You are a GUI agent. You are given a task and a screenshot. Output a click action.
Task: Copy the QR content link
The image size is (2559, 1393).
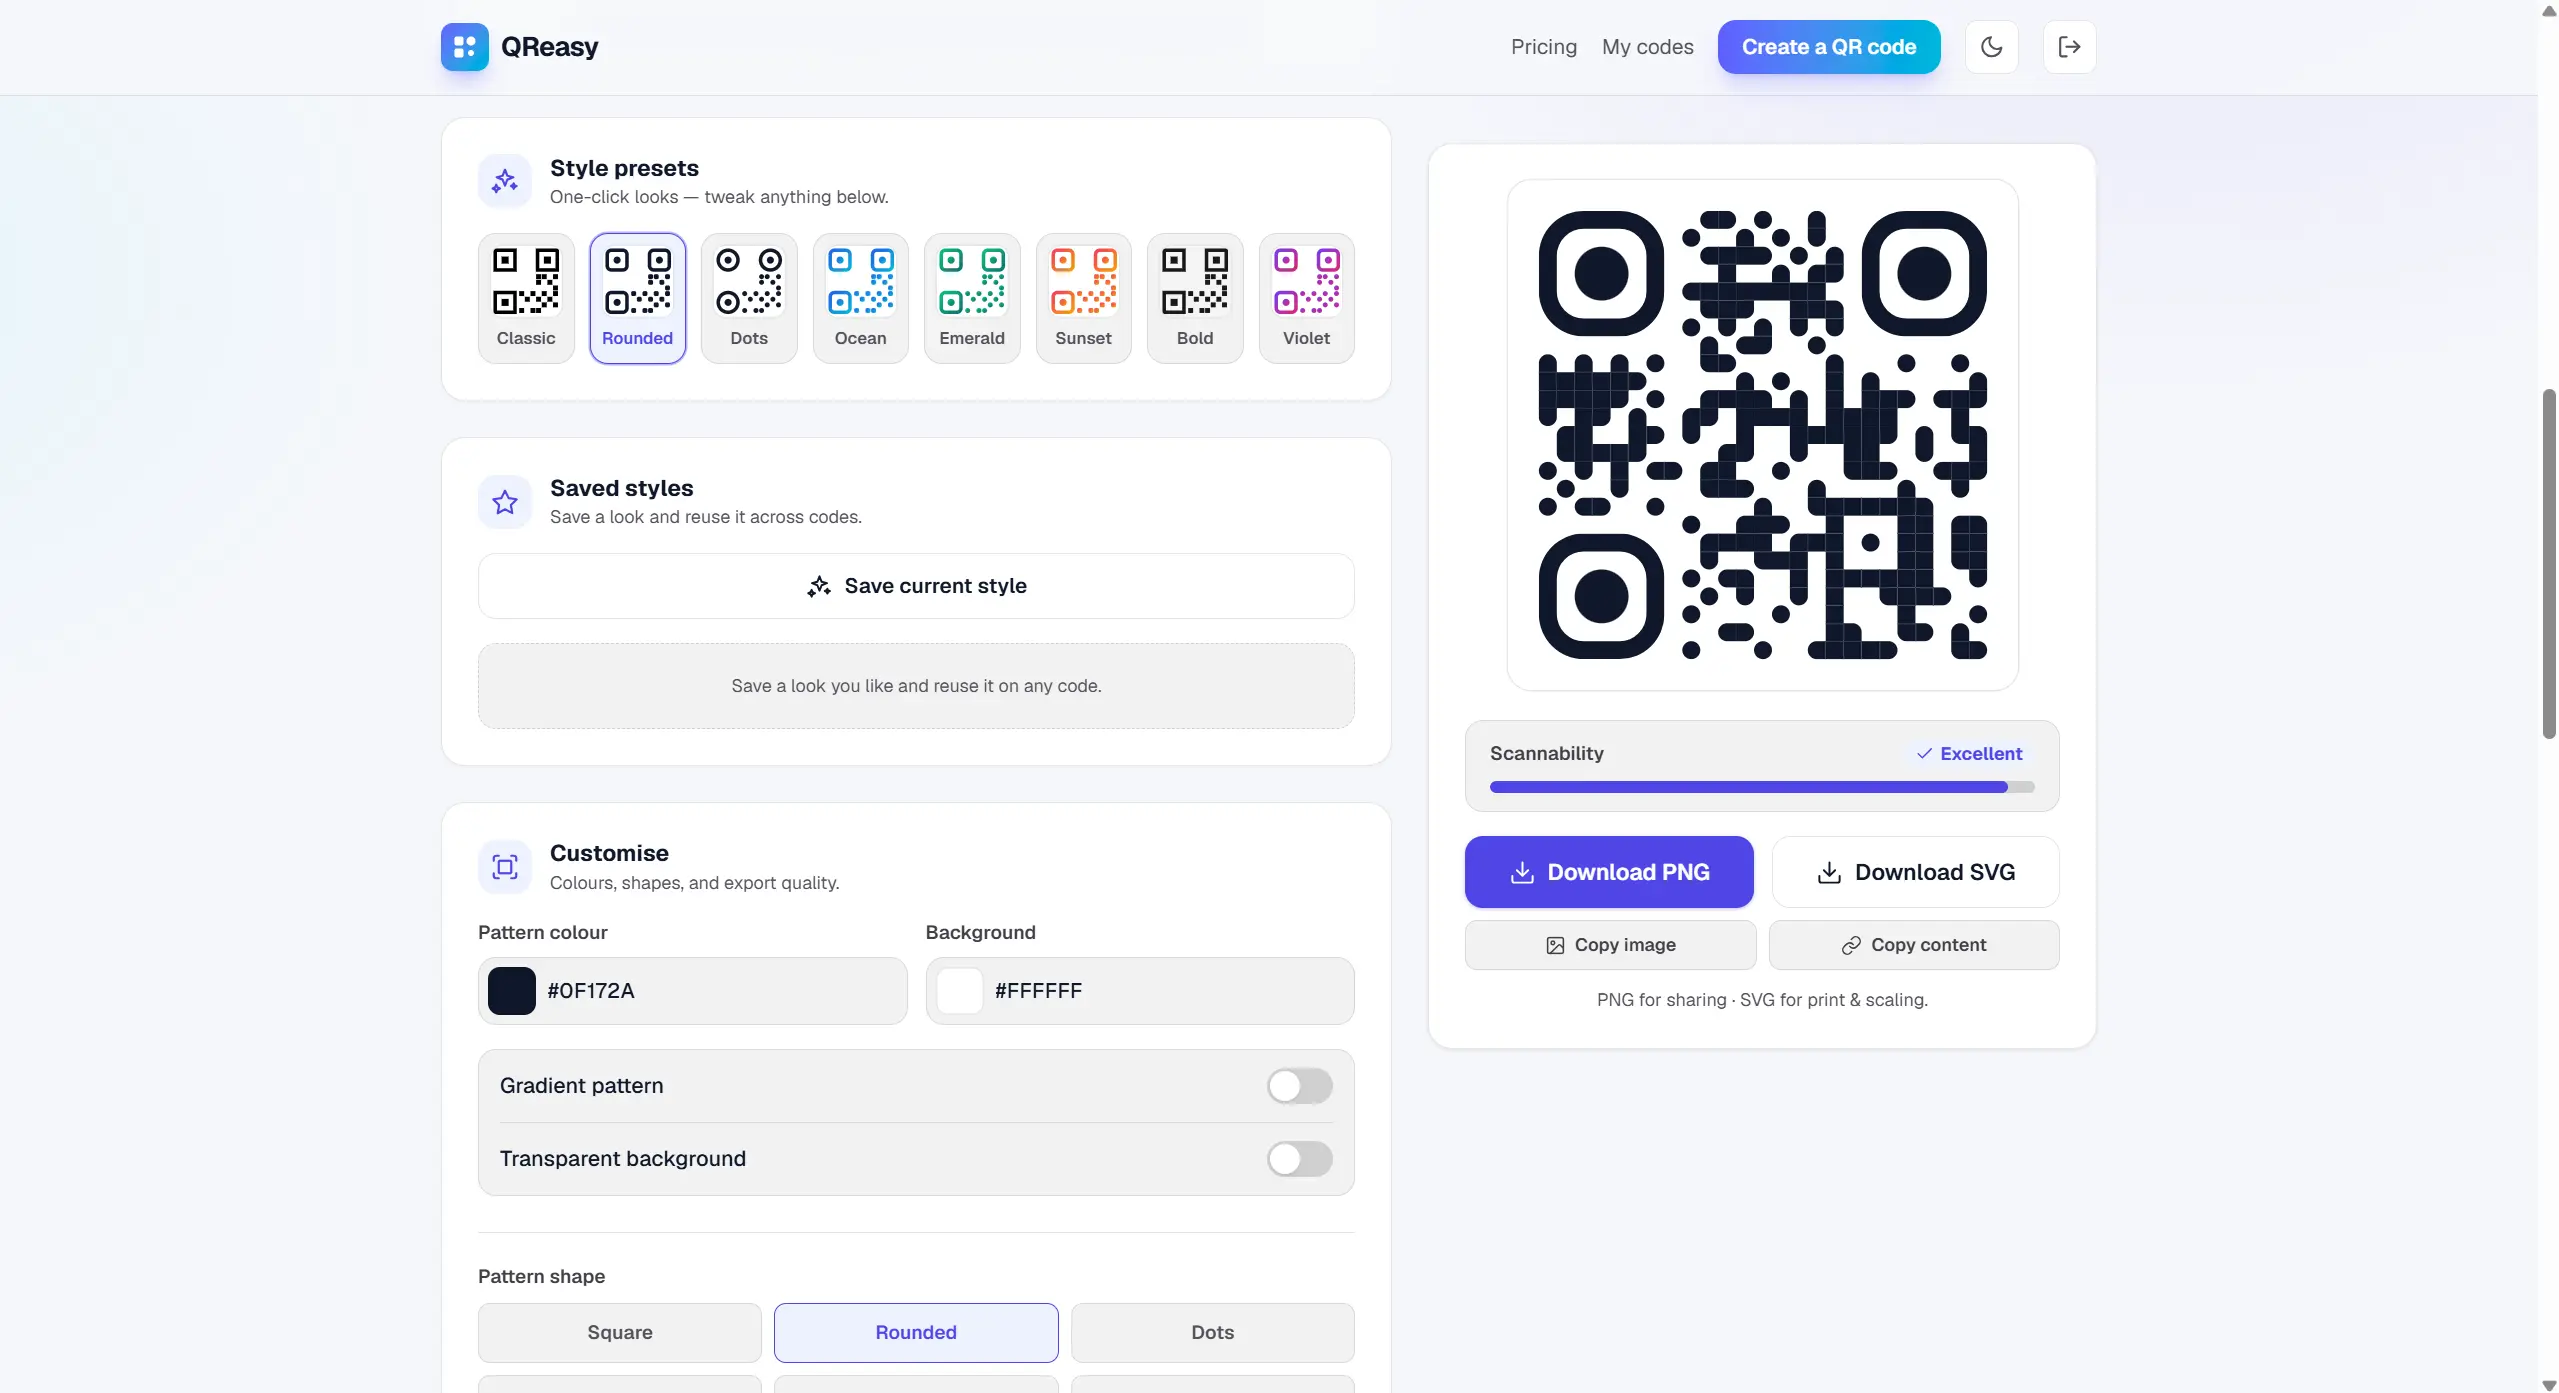pos(1914,945)
